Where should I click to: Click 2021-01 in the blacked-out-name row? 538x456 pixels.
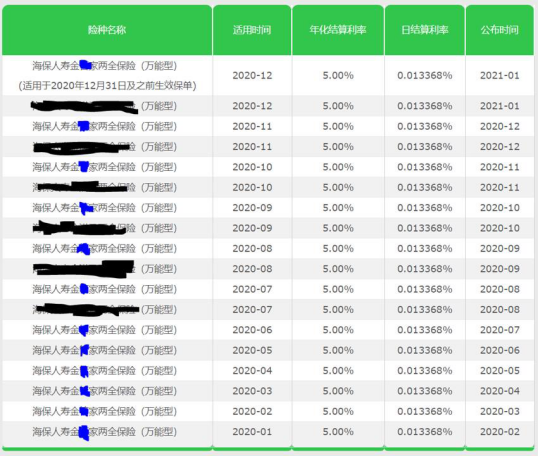point(500,106)
